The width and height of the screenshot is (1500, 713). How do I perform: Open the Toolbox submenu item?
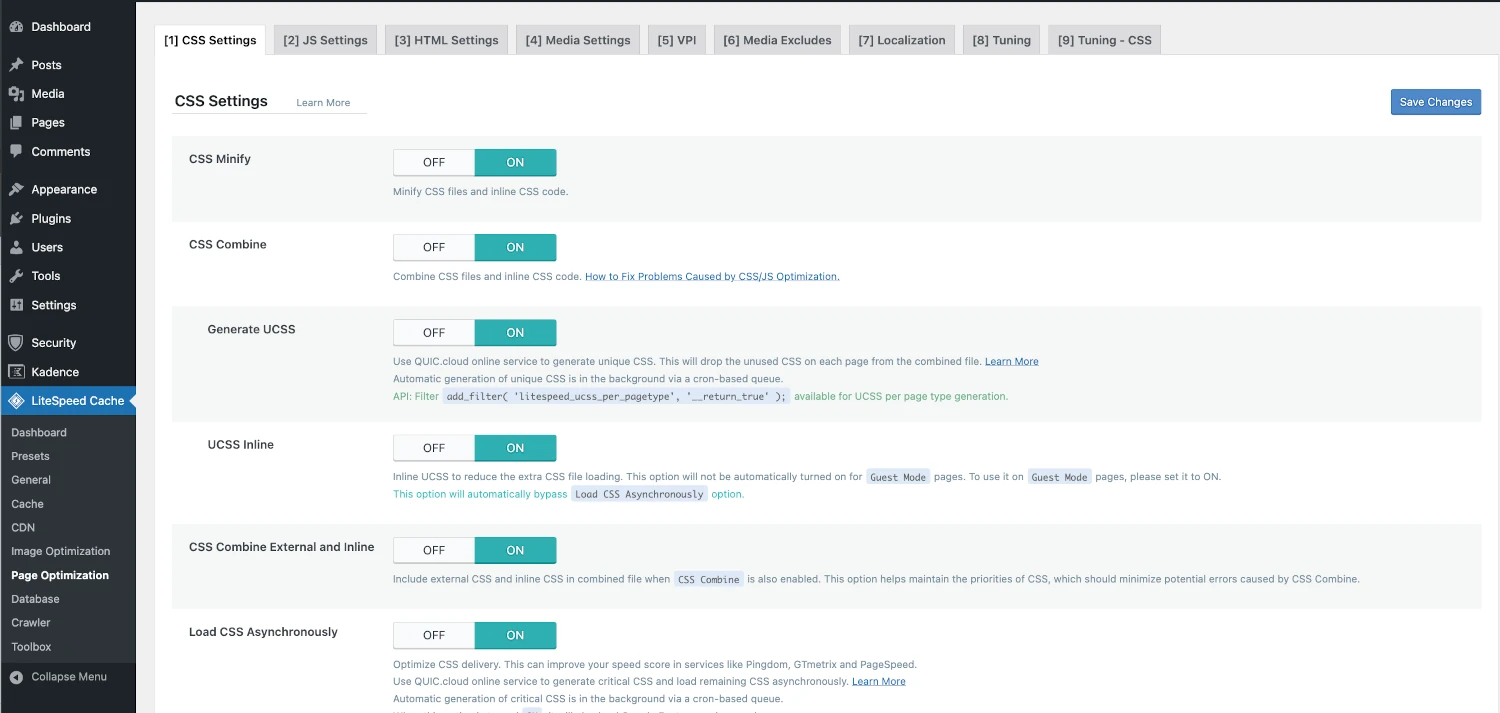pos(31,647)
